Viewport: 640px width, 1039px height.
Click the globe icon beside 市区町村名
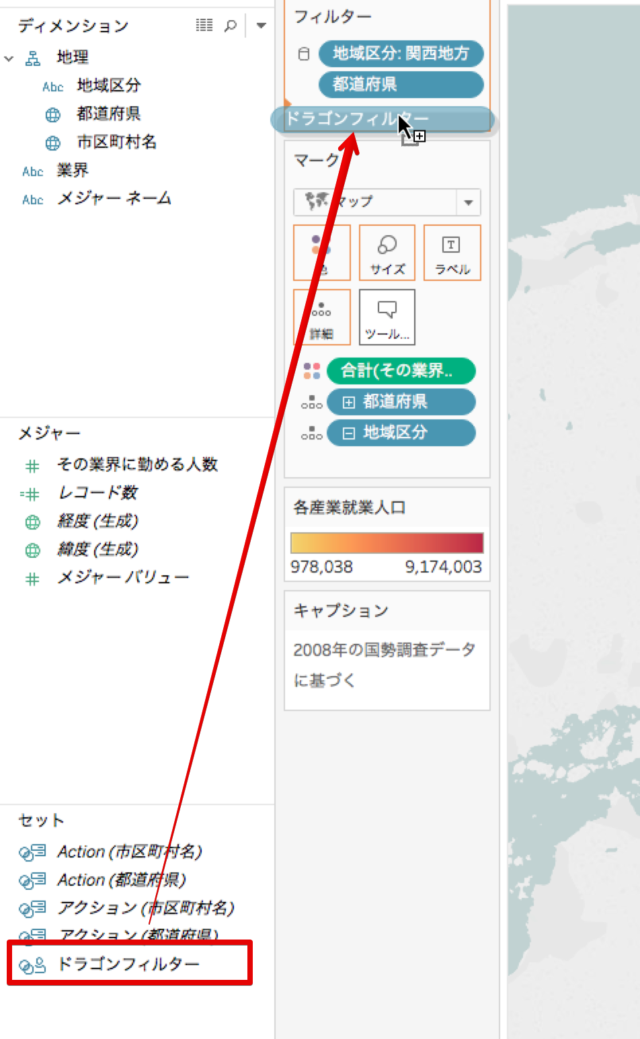pyautogui.click(x=52, y=143)
